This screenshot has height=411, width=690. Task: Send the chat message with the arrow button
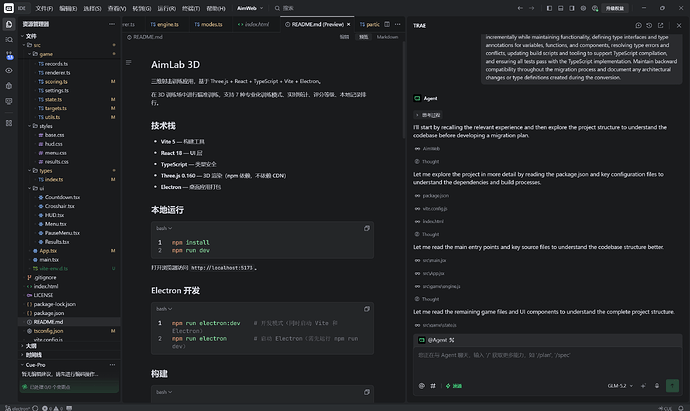pos(672,386)
